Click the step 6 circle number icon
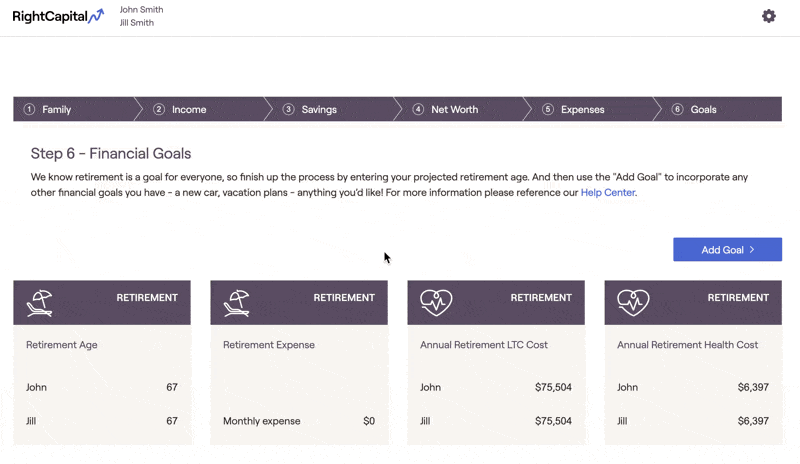800x464 pixels. point(677,109)
